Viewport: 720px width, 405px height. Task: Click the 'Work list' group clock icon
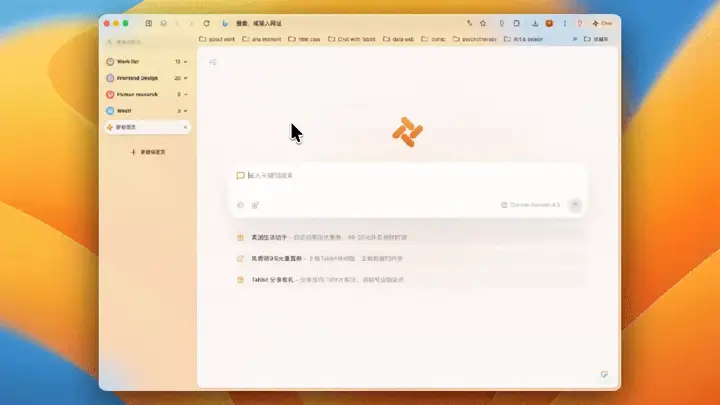[110, 62]
